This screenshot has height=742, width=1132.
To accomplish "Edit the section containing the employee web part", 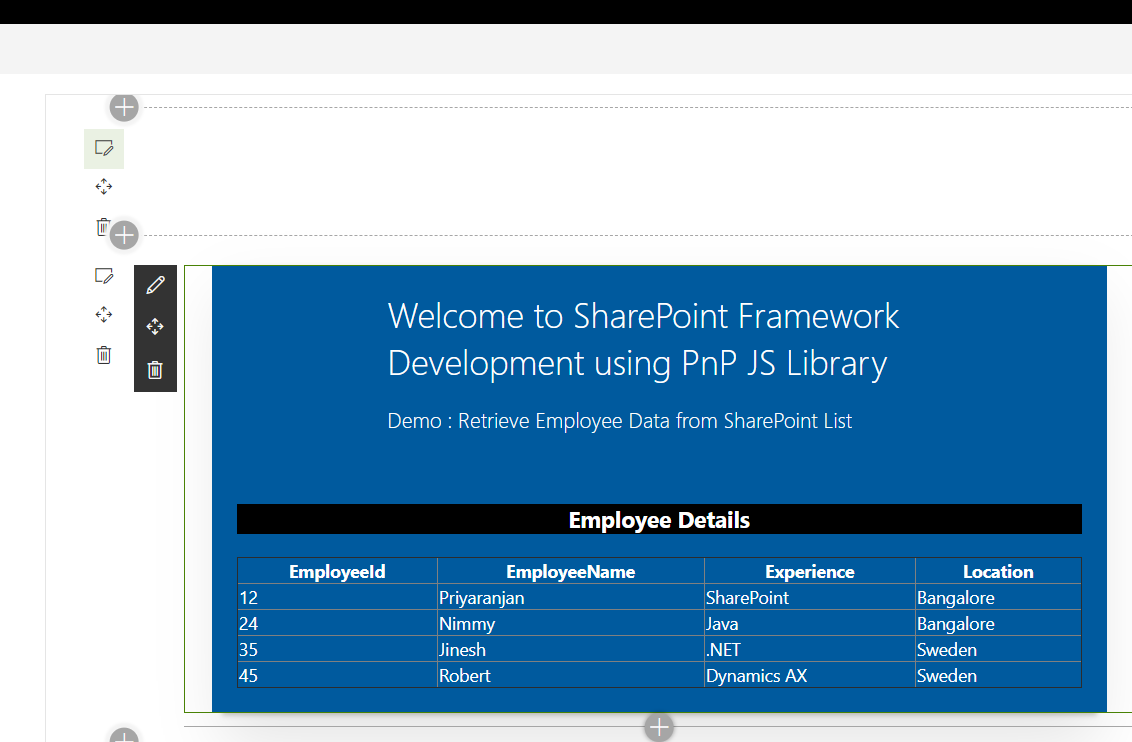I will click(x=104, y=276).
